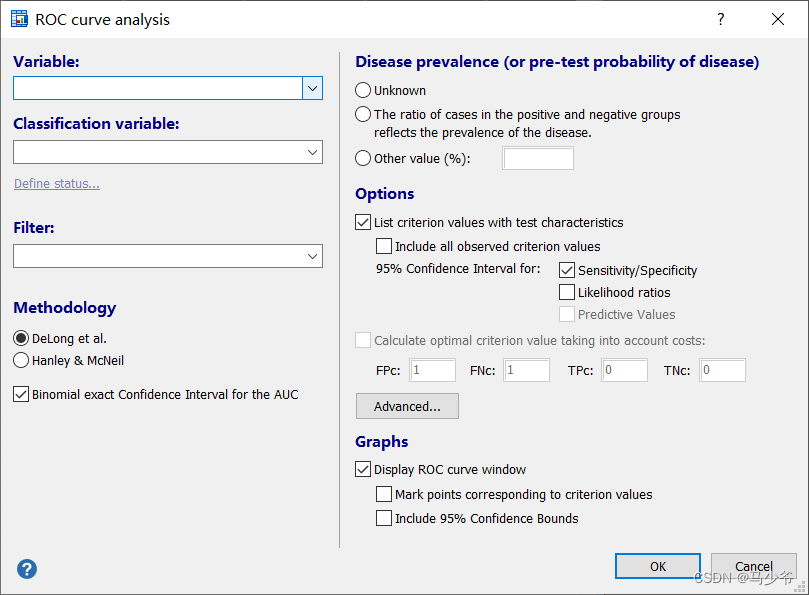Uncheck Binomial exact Confidence Interval for the AUC
This screenshot has width=809, height=595.
[x=21, y=394]
